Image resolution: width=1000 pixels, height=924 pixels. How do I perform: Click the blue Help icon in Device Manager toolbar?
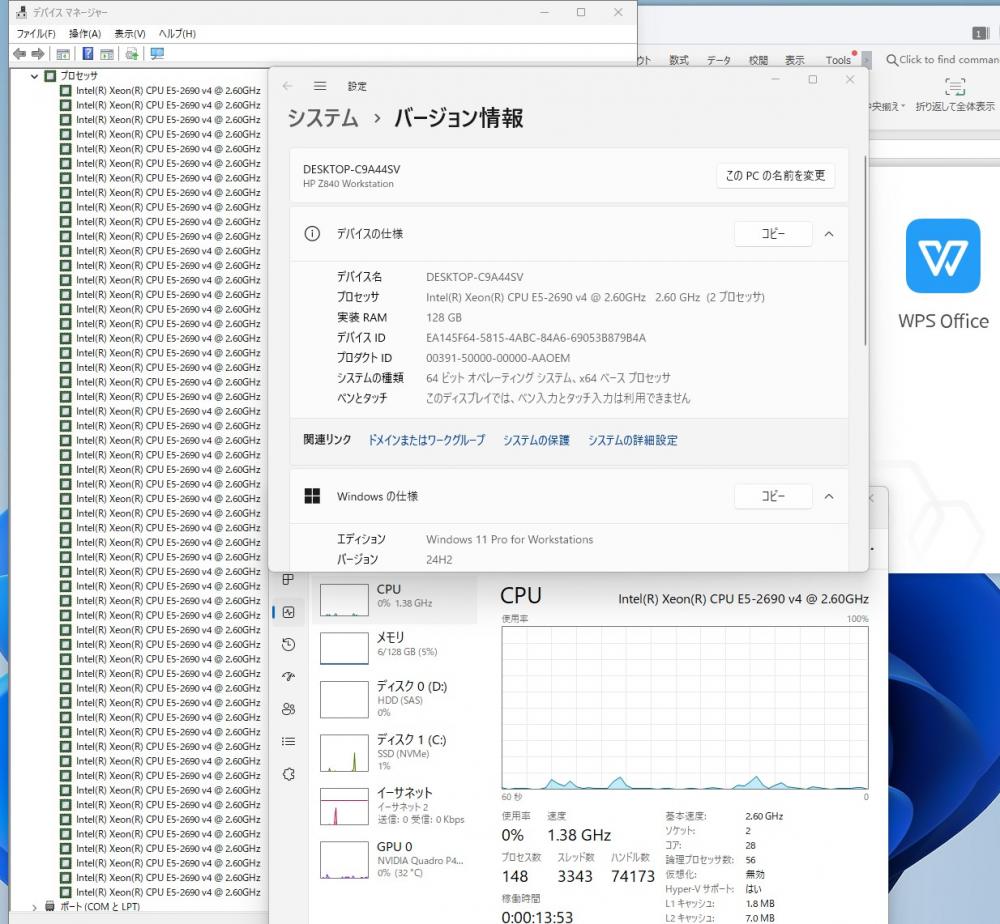tap(88, 54)
